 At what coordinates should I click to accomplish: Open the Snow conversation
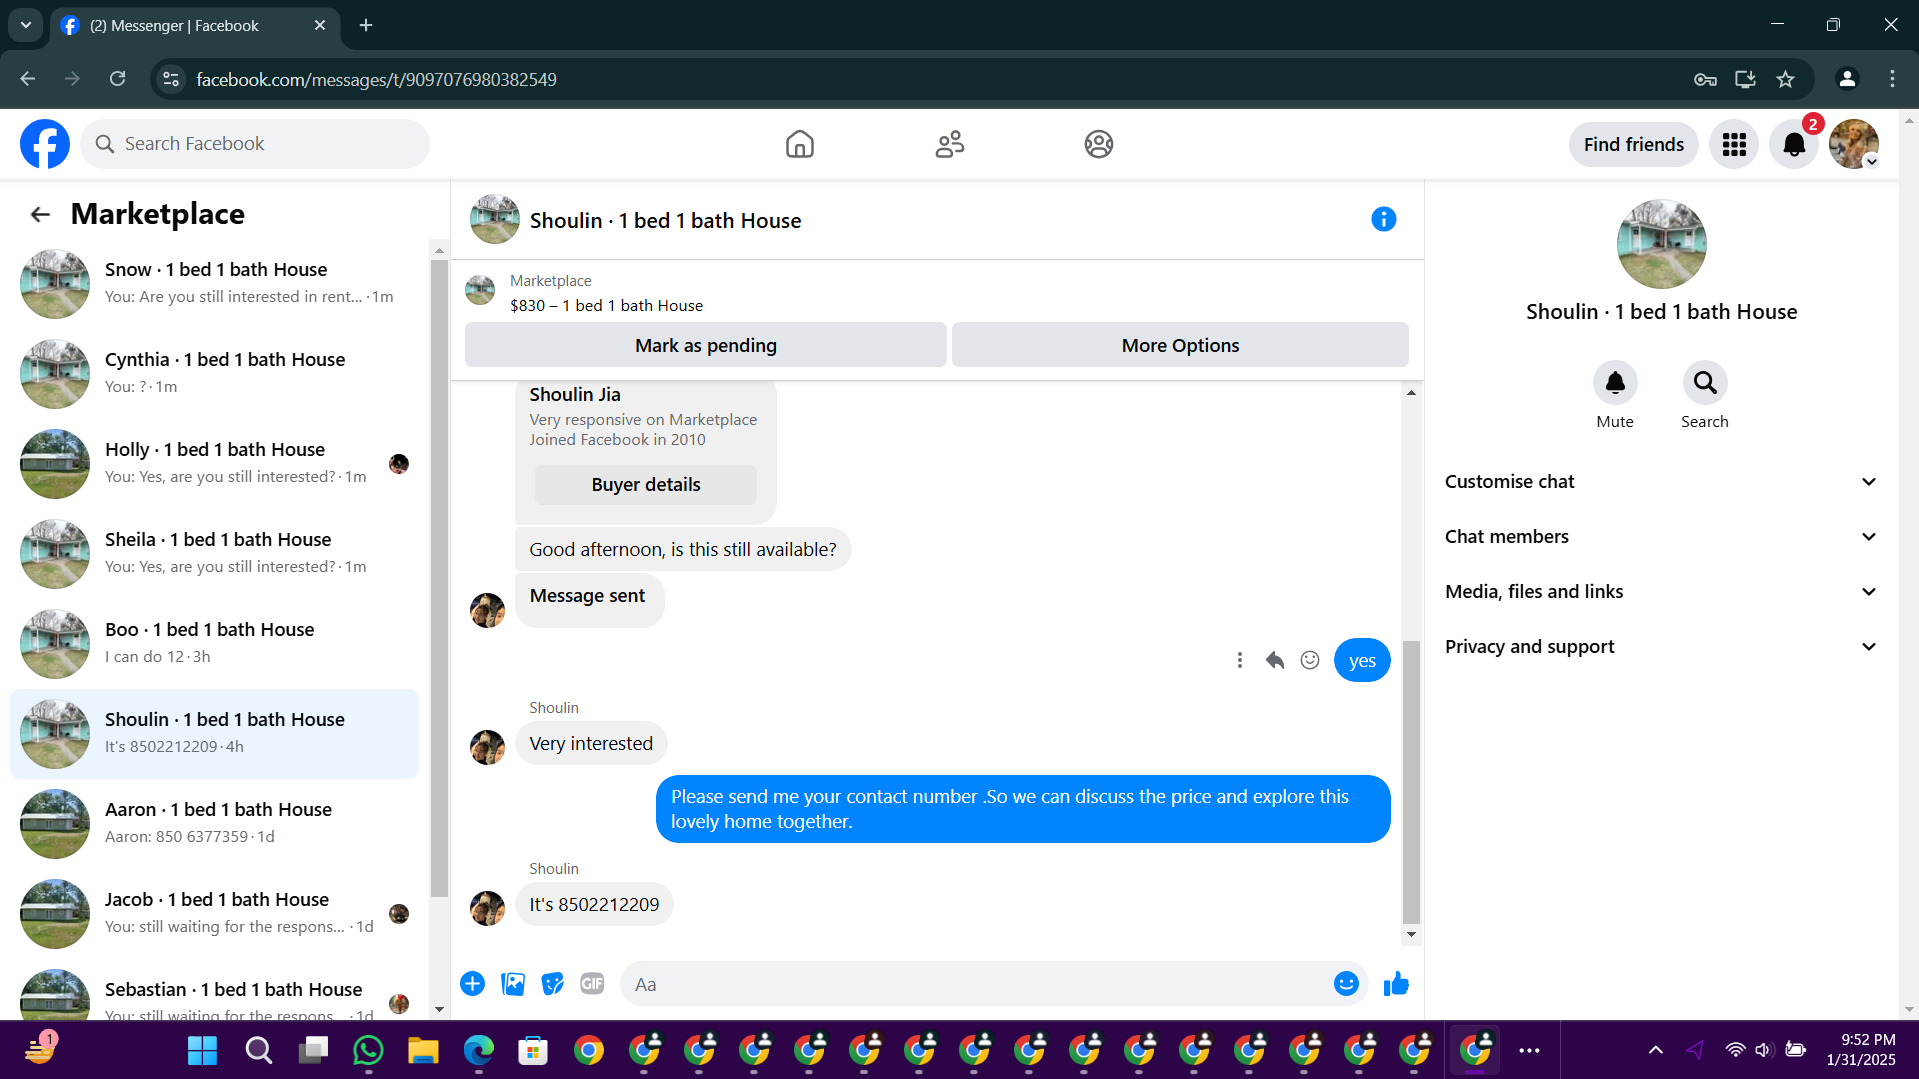214,284
